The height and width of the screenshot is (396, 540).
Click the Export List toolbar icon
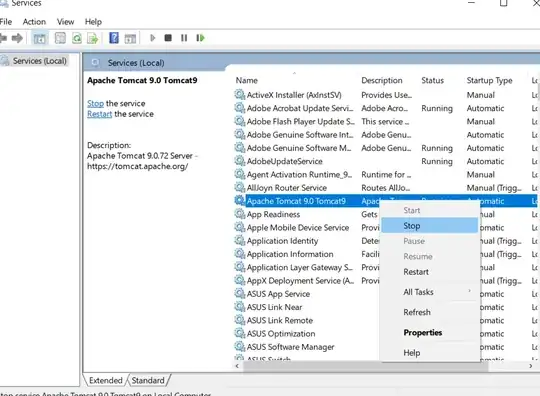93,38
